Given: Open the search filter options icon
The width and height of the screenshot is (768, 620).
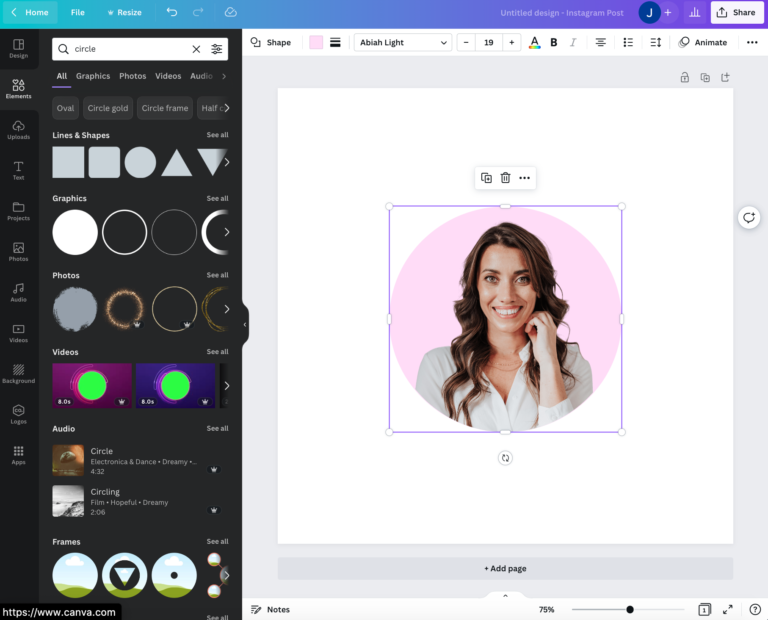Looking at the screenshot, I should tap(216, 49).
